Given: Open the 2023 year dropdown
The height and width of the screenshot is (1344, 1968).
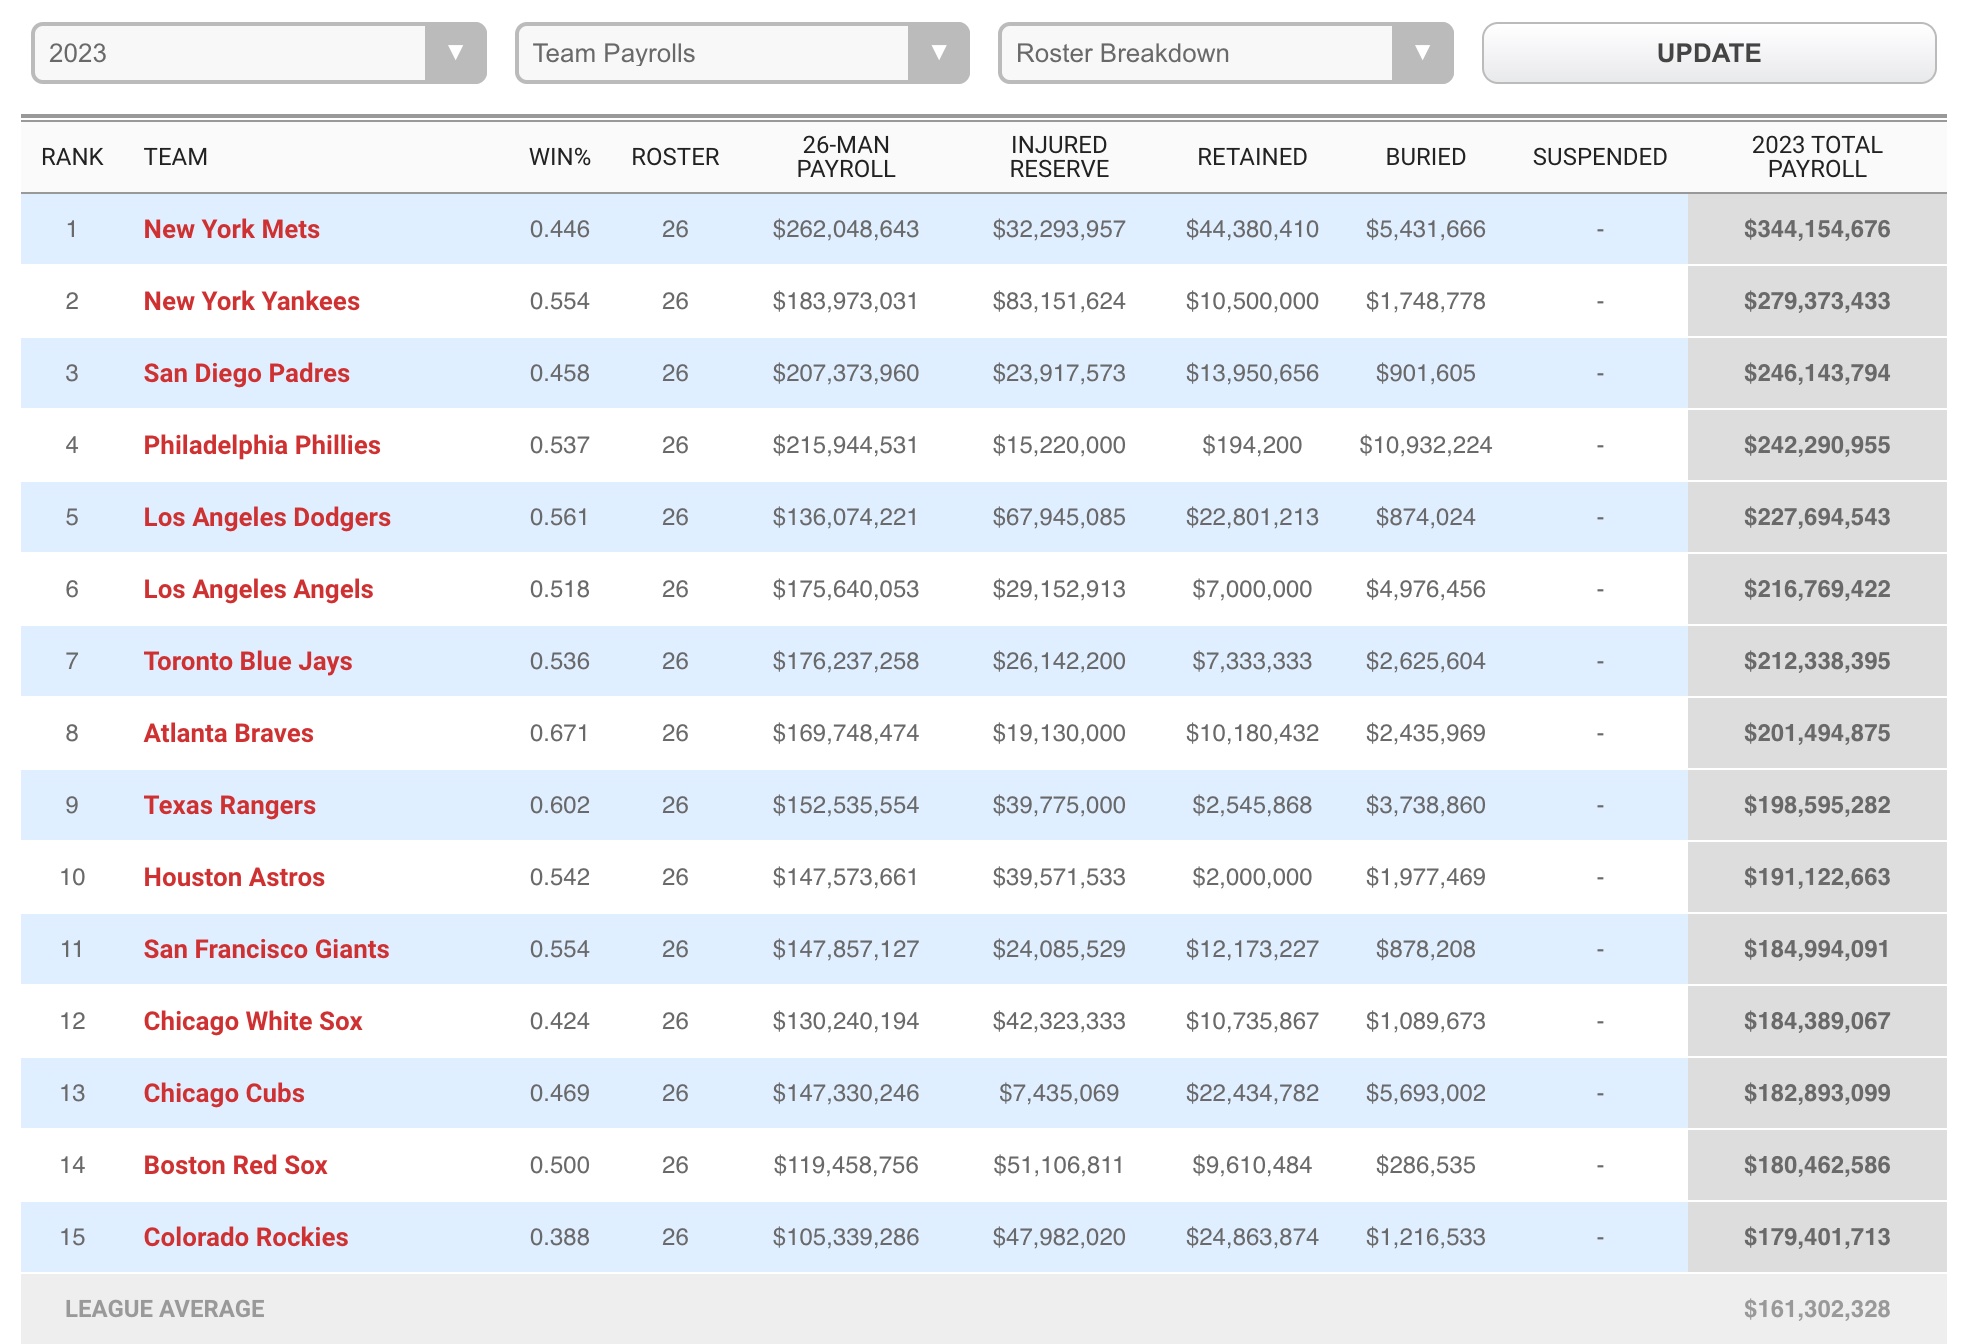Looking at the screenshot, I should tap(259, 53).
